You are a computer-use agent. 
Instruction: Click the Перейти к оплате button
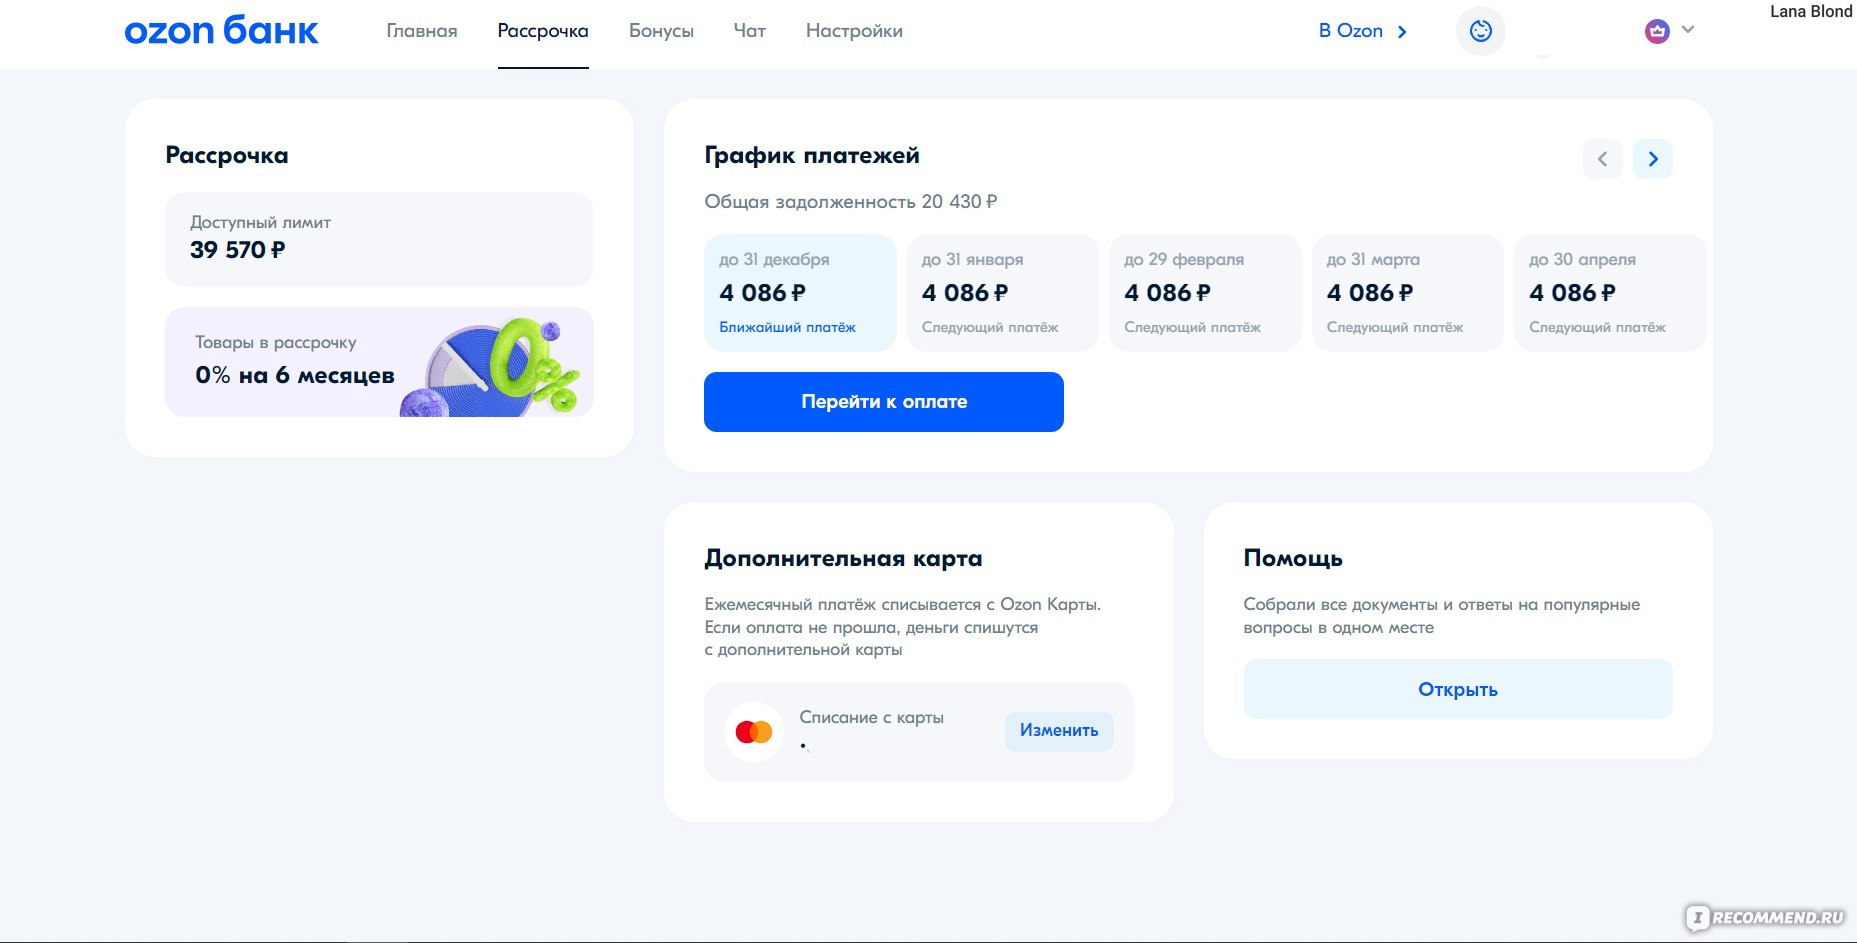884,402
